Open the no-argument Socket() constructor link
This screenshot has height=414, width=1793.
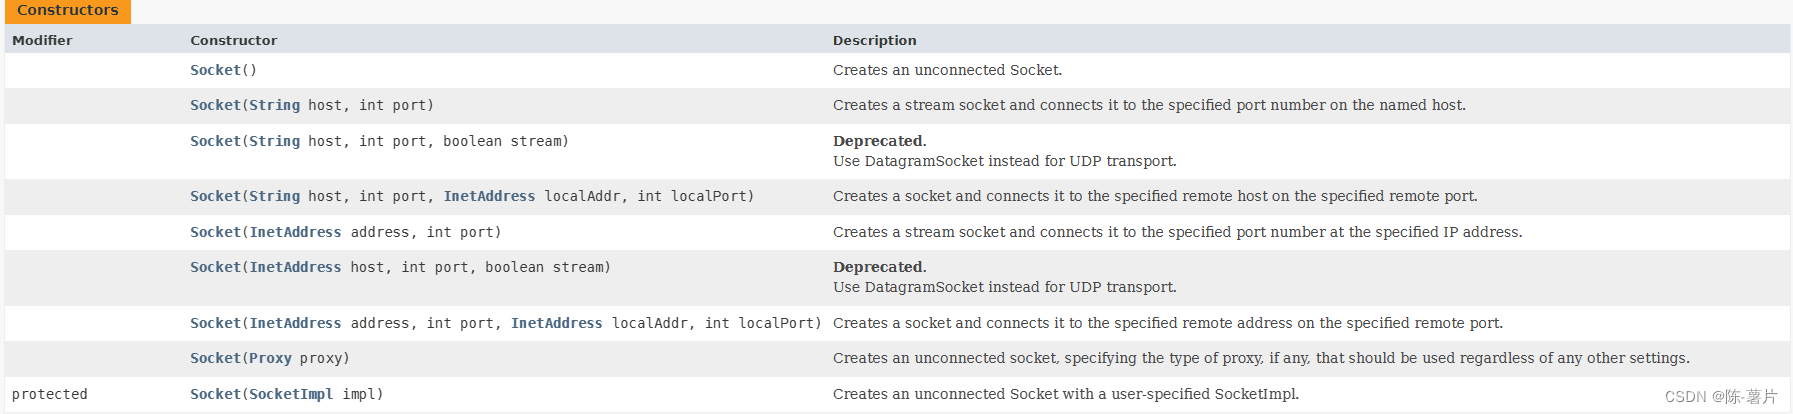(x=215, y=70)
